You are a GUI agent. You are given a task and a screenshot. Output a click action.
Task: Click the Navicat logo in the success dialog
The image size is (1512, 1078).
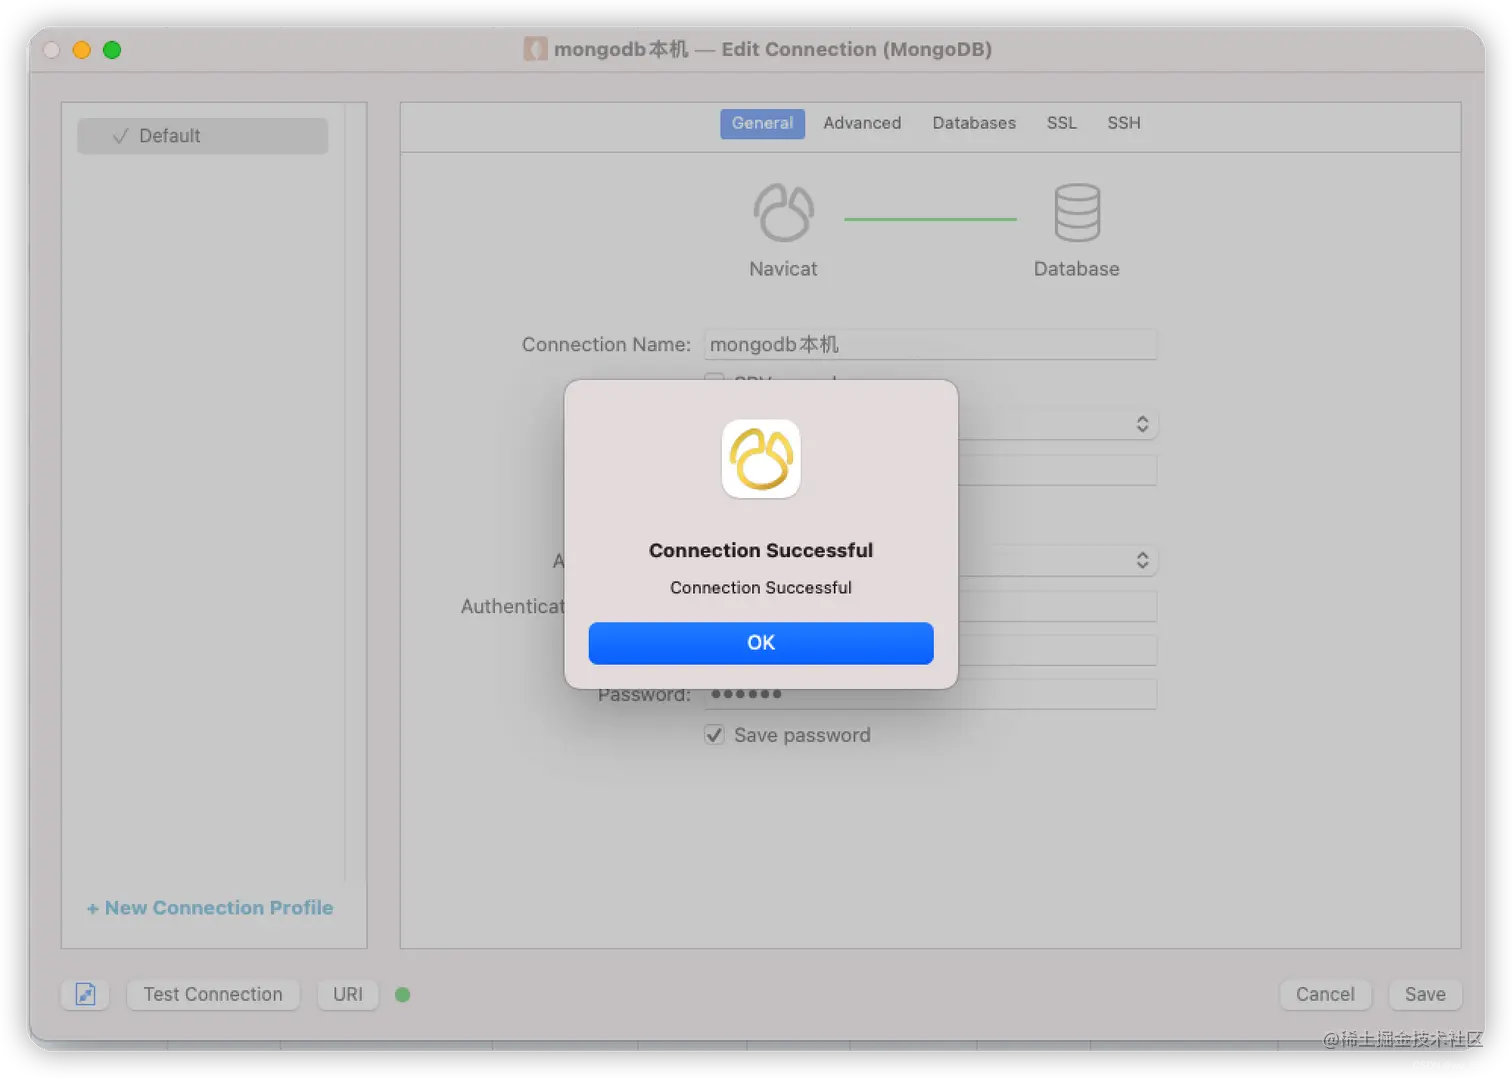click(761, 459)
